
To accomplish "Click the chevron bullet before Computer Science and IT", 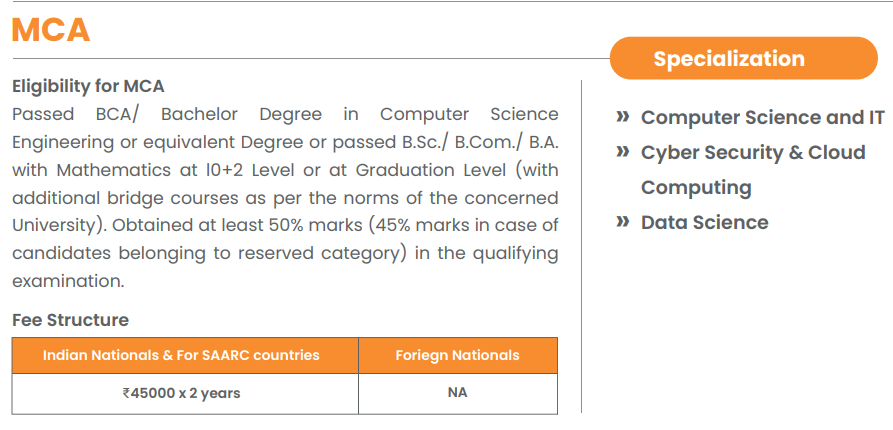I will click(x=623, y=117).
